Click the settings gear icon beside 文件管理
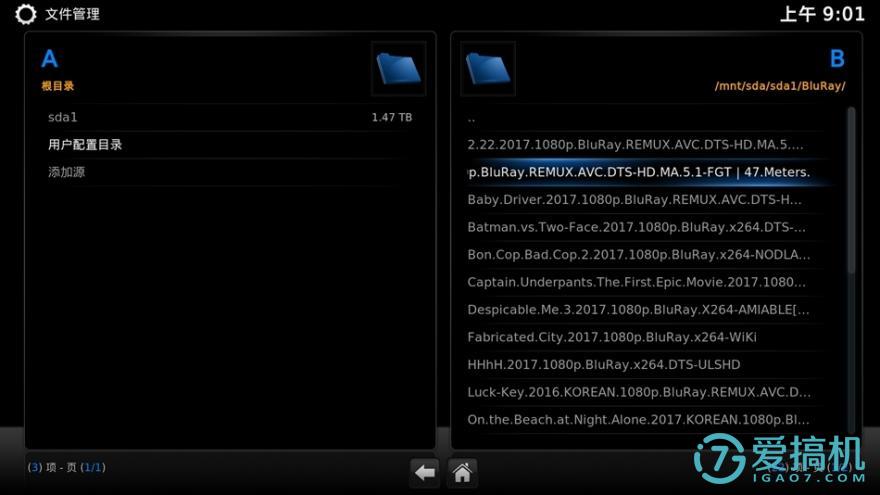 [x=25, y=15]
